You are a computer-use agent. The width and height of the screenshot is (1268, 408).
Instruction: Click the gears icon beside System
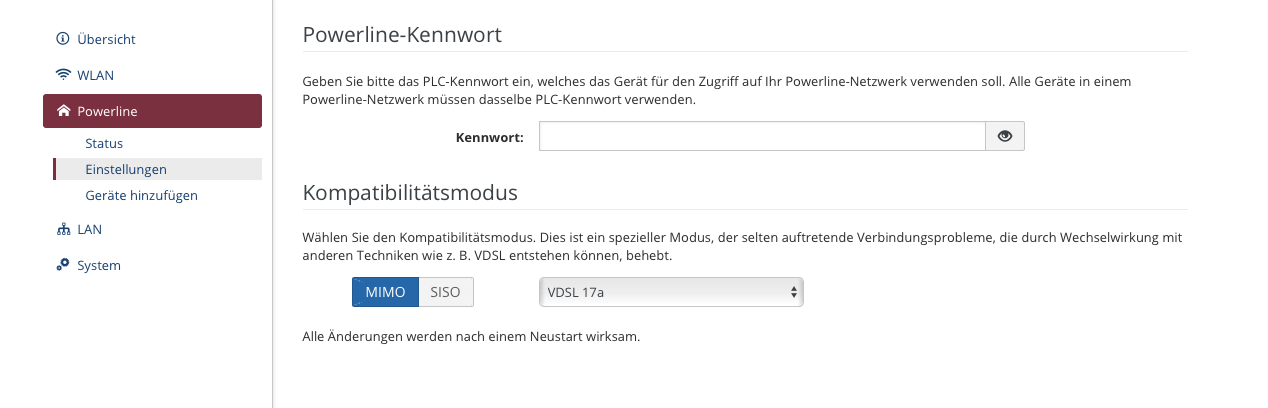63,265
